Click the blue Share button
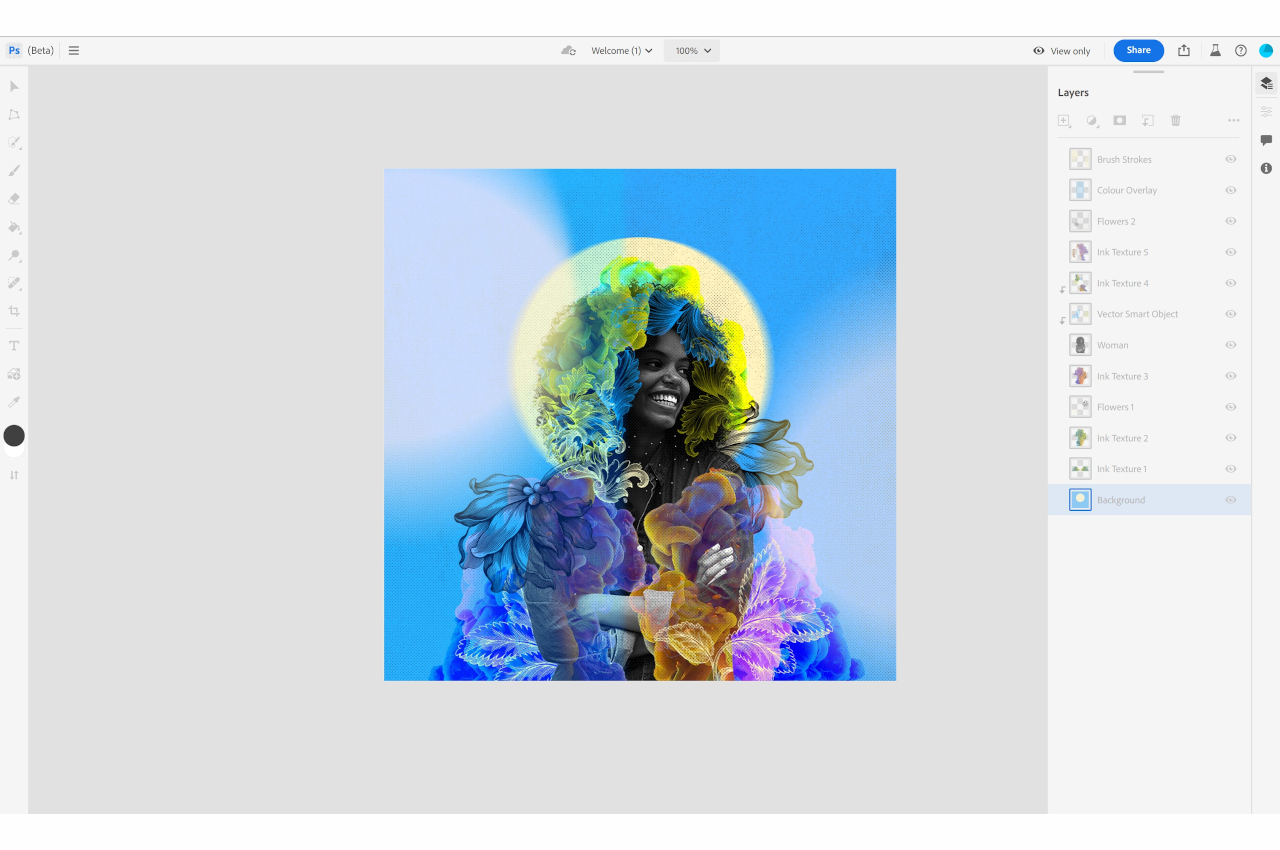This screenshot has width=1280, height=850. click(1138, 51)
